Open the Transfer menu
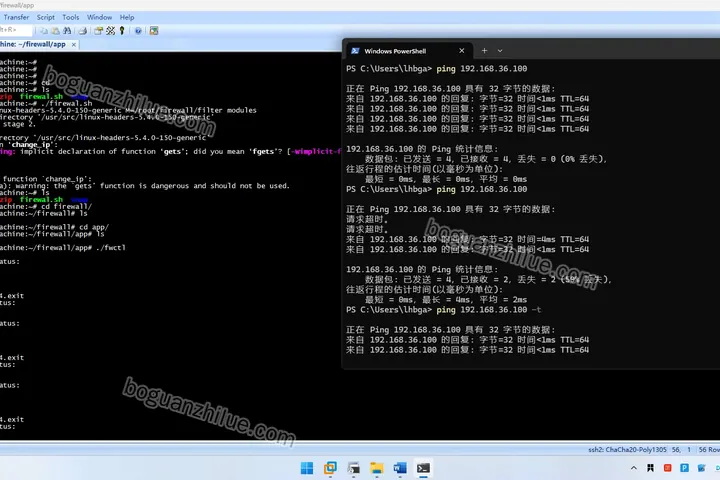This screenshot has width=720, height=480. pos(17,17)
